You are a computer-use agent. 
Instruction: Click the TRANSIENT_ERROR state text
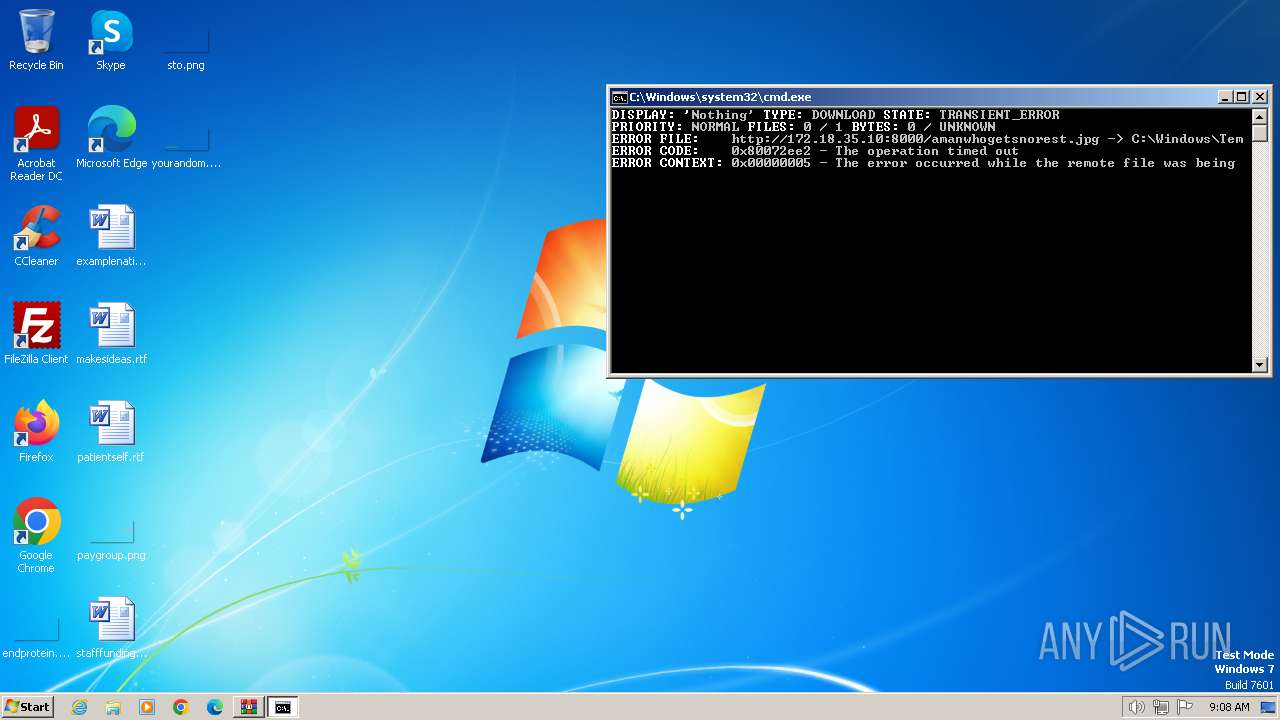[x=999, y=115]
